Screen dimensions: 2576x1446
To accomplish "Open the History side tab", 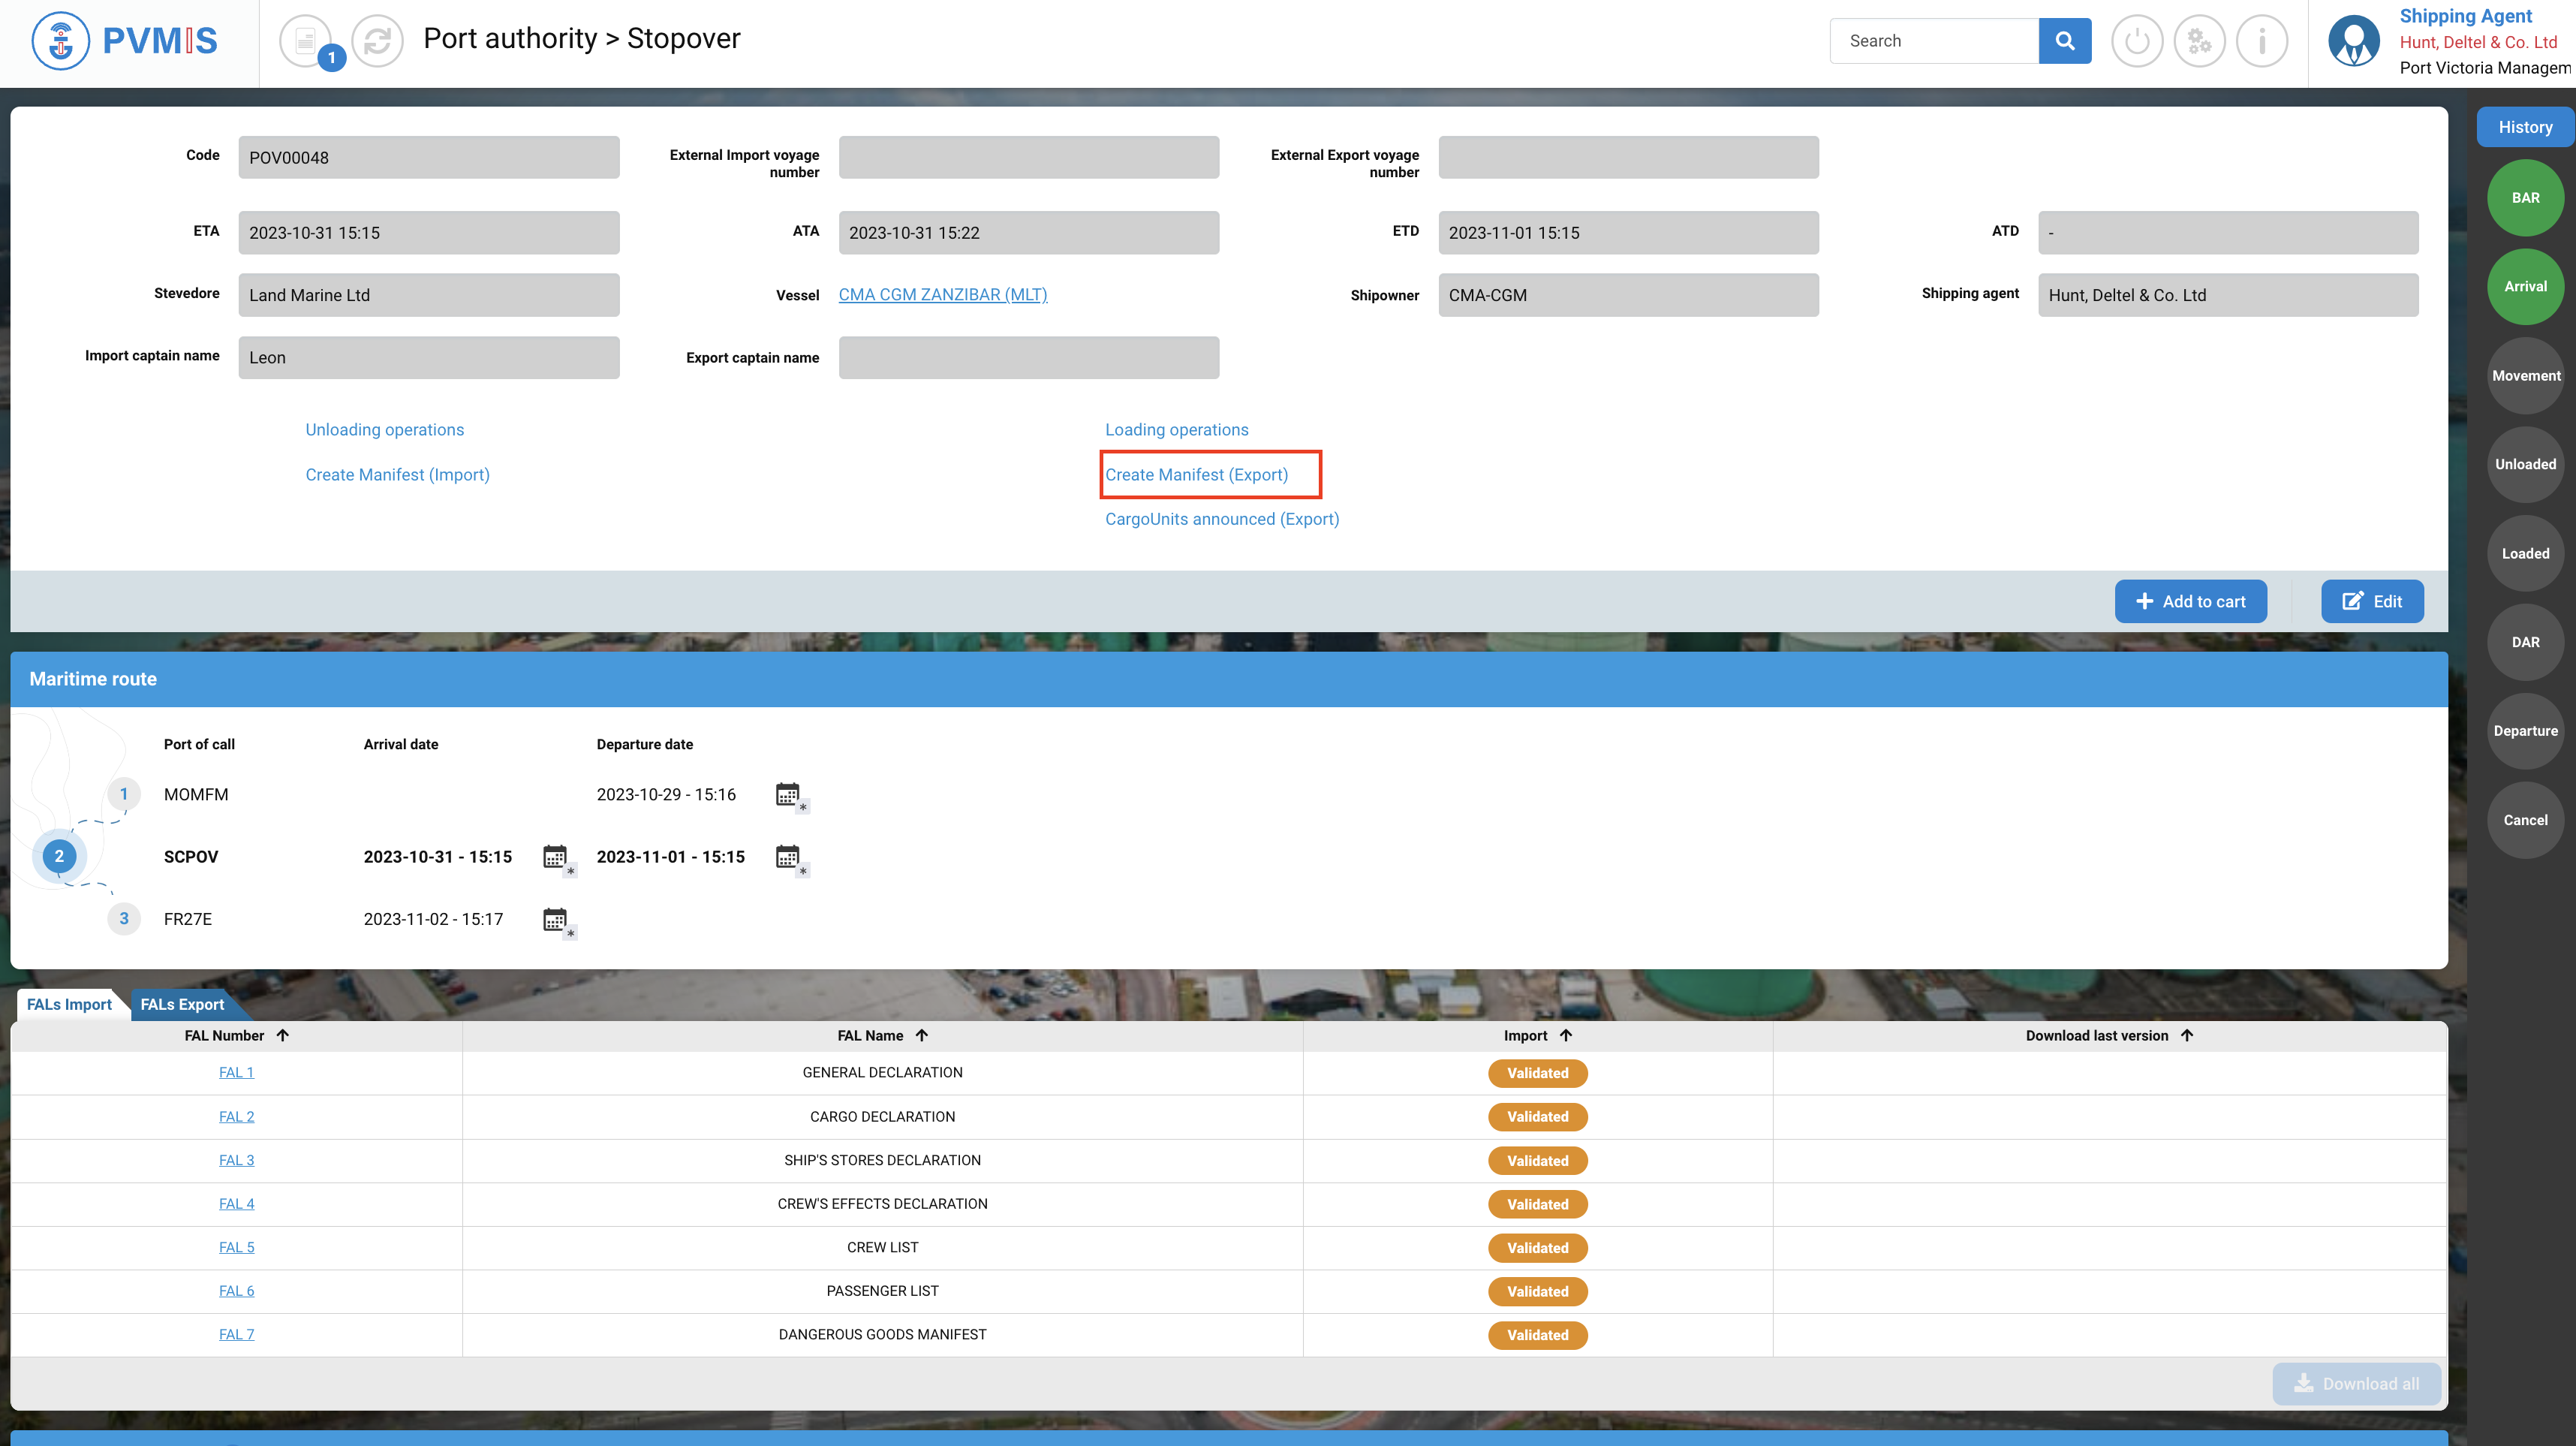I will point(2524,127).
